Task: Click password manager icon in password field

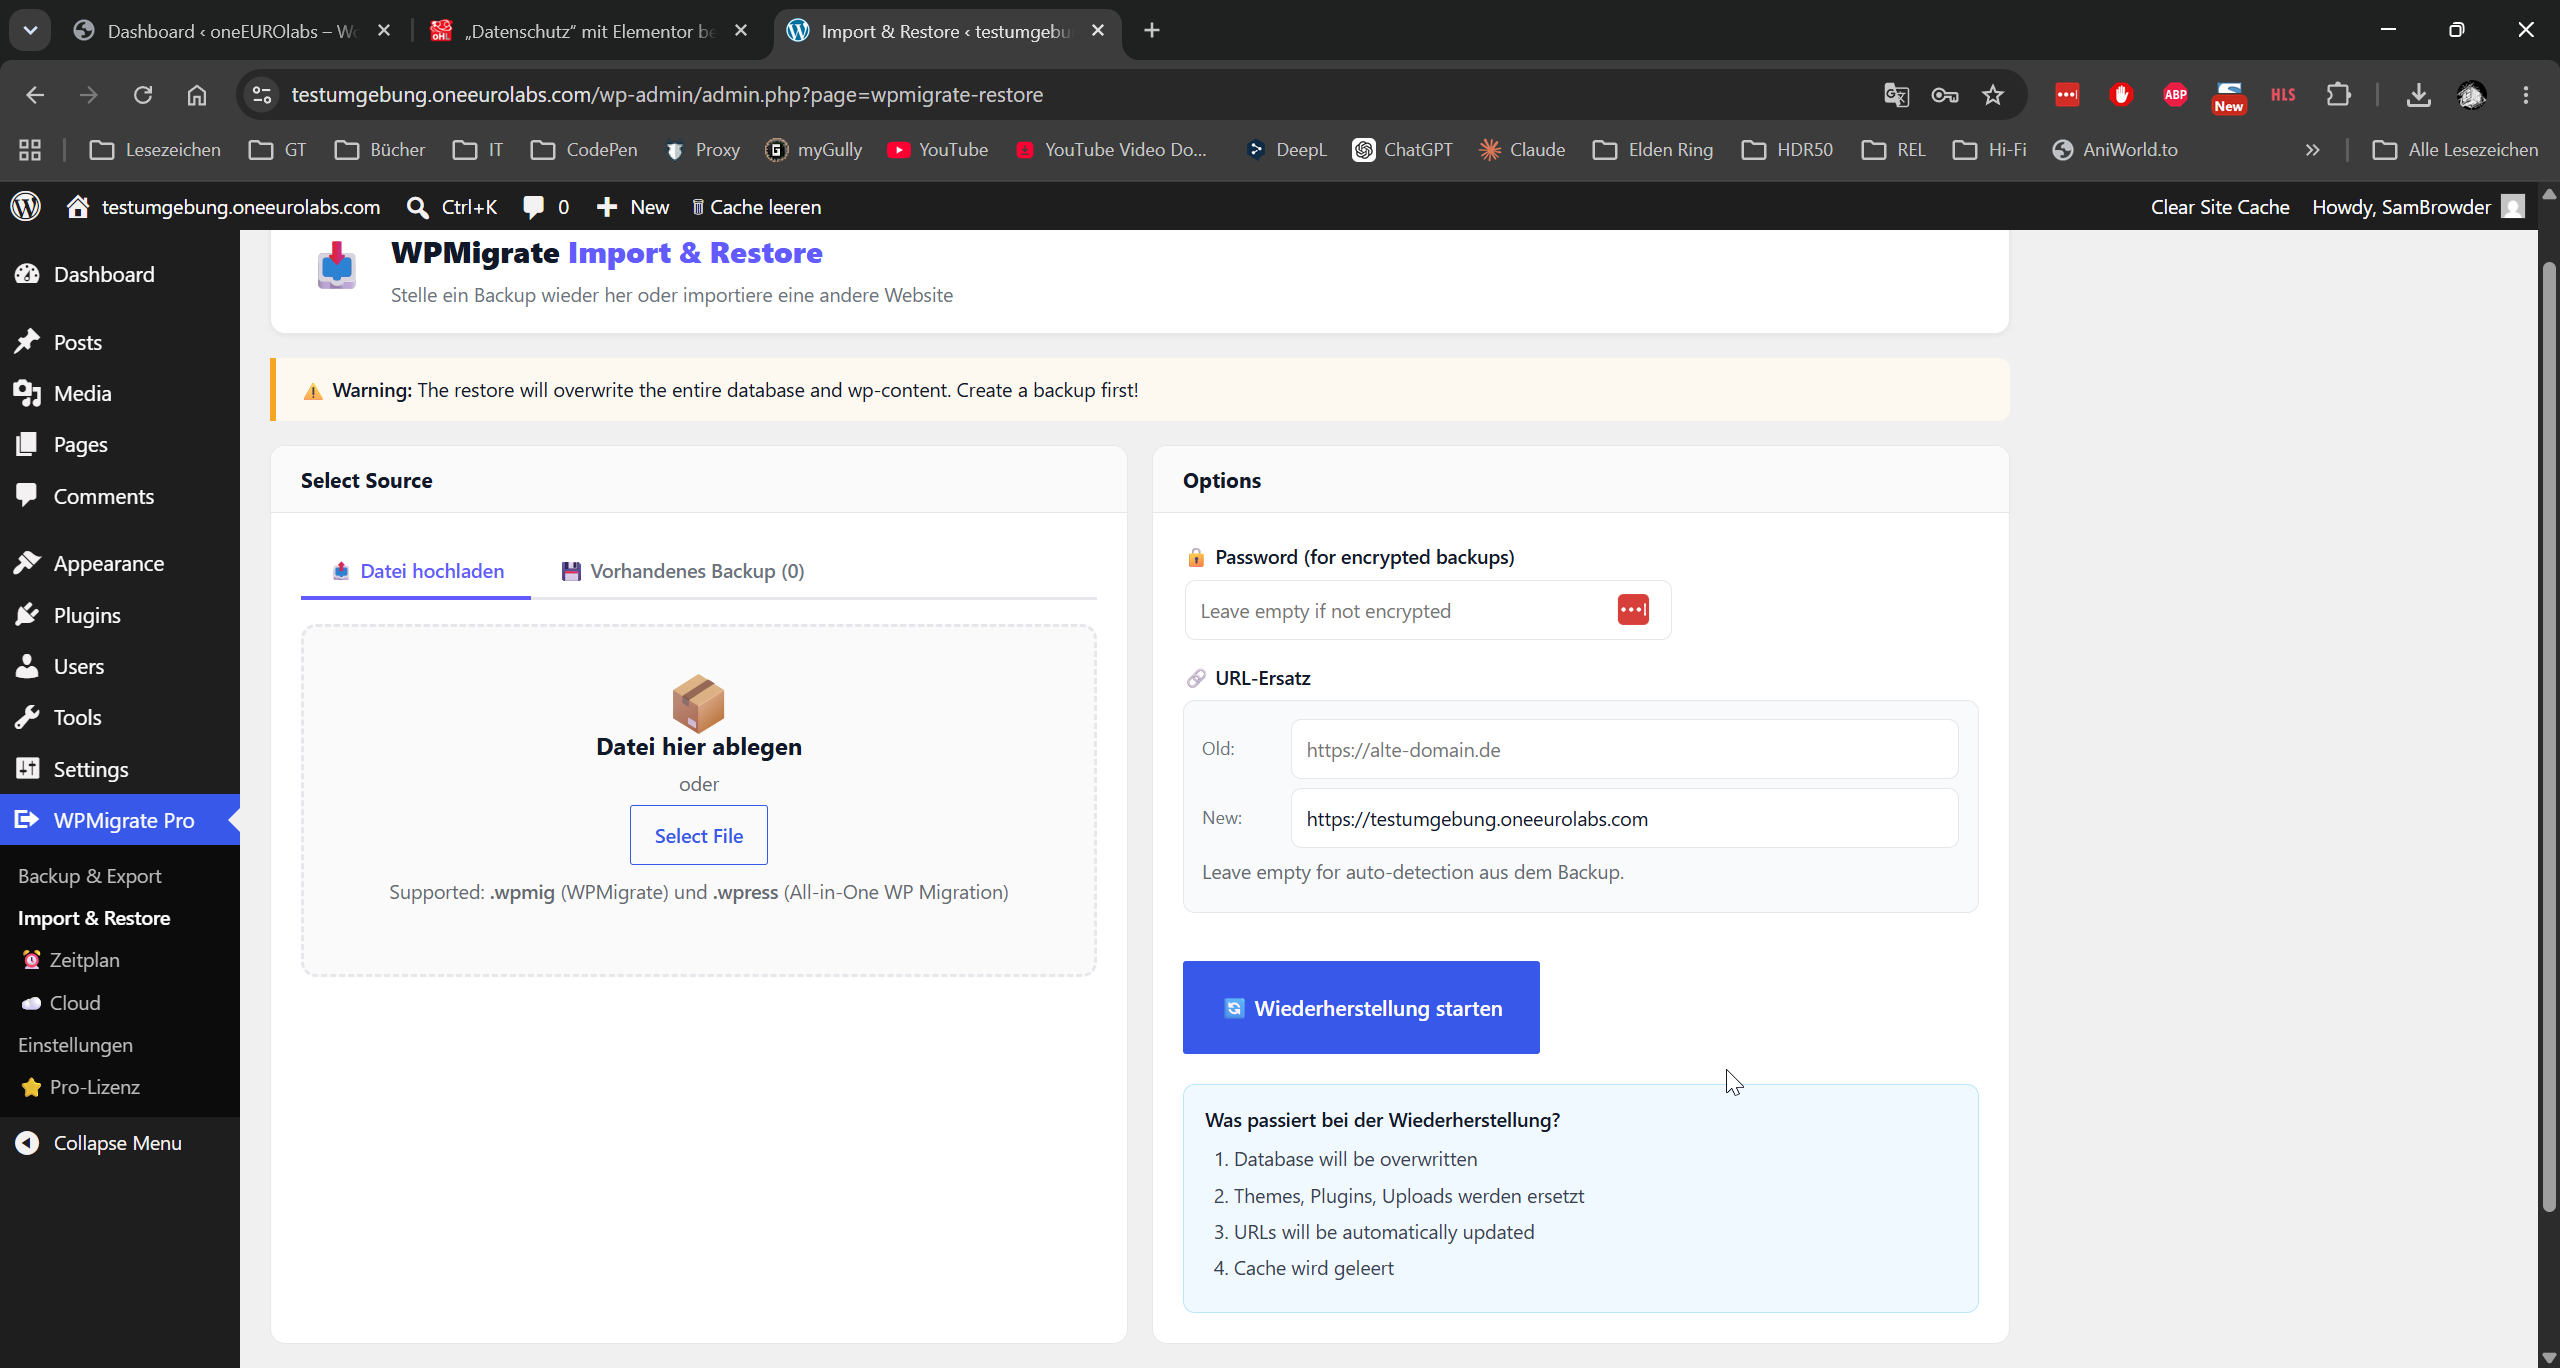Action: (1633, 610)
